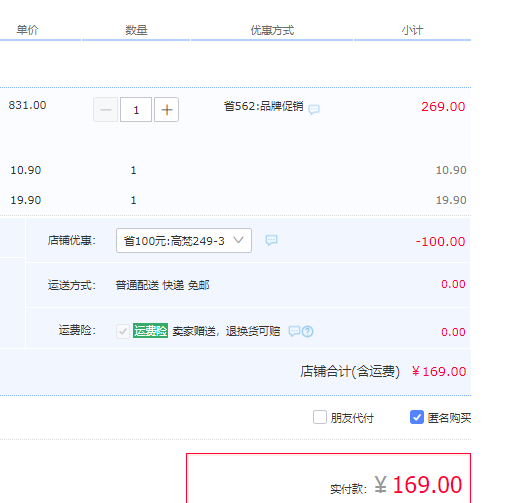Enable the 朋友代付 checkbox

(x=320, y=417)
